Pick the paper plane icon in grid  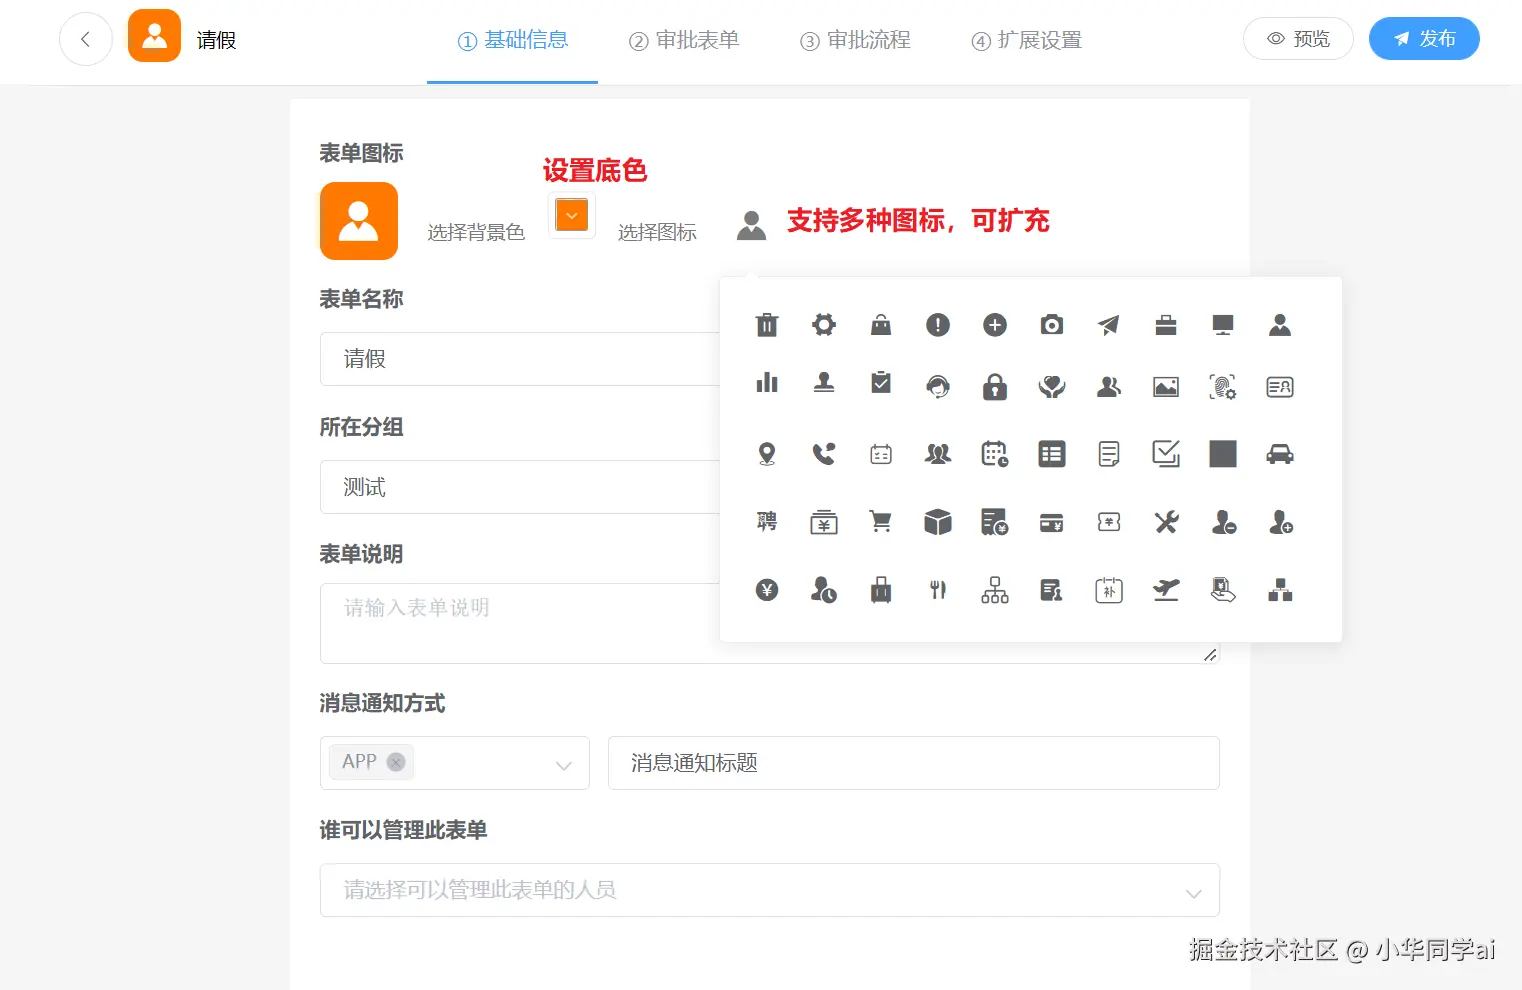[1109, 325]
